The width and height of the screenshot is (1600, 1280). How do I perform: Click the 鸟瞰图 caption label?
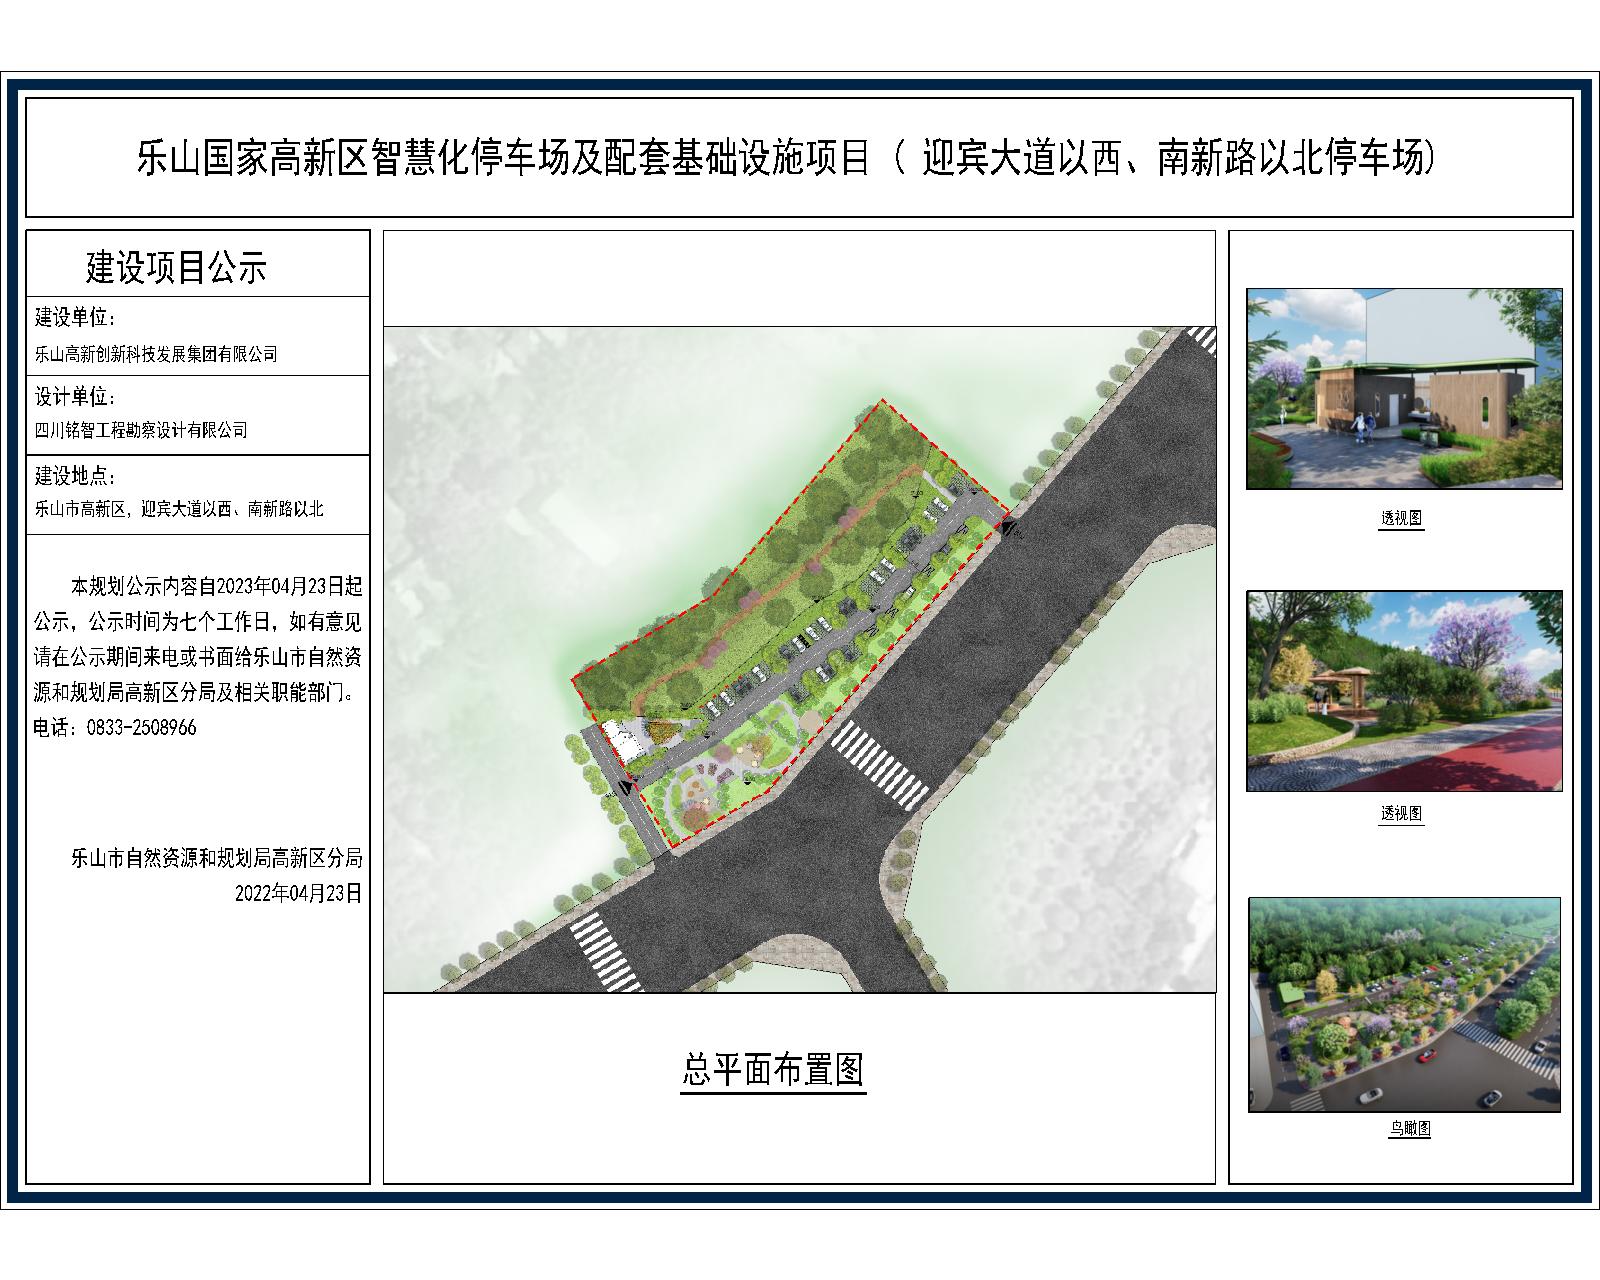[x=1409, y=1129]
